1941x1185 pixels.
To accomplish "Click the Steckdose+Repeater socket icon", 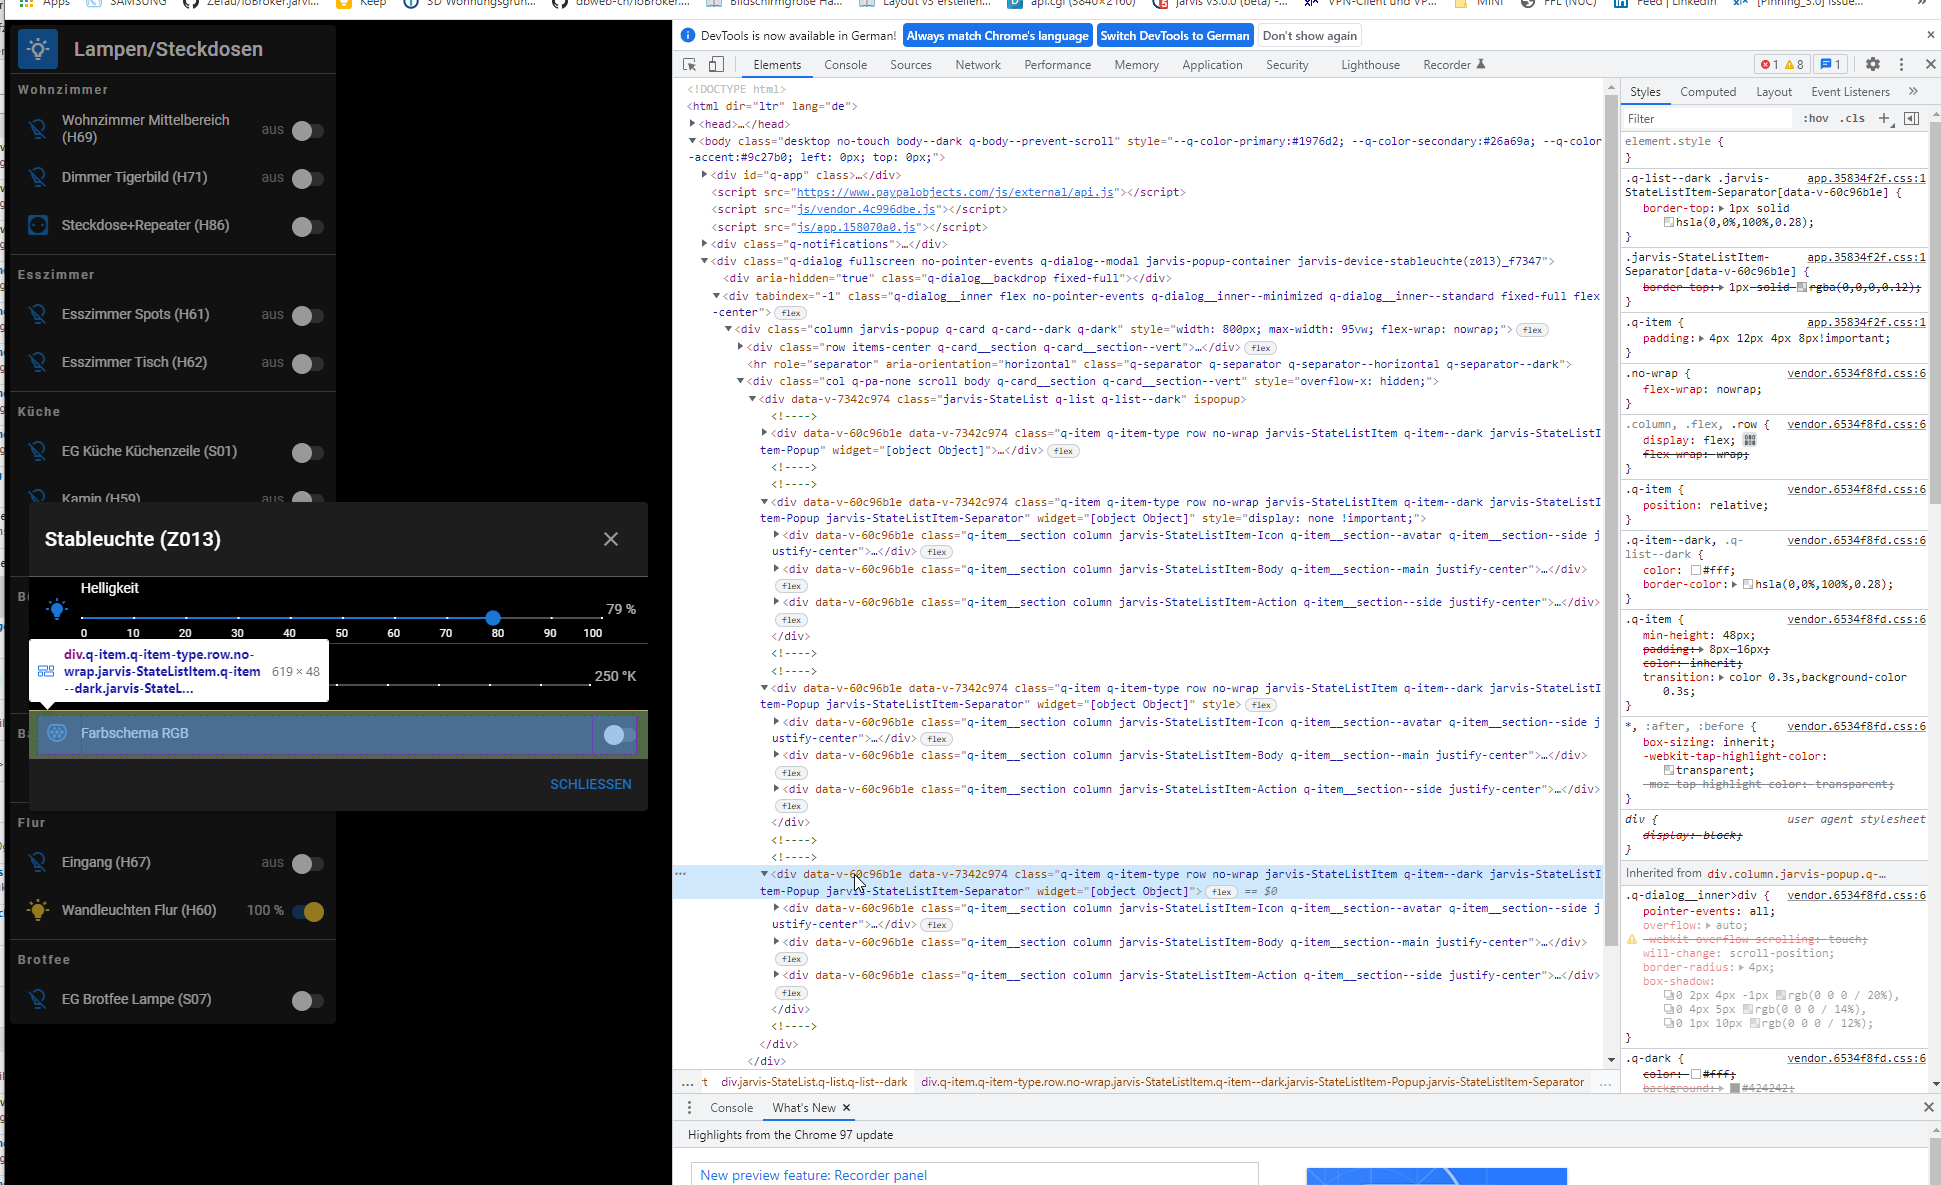I will pos(38,225).
